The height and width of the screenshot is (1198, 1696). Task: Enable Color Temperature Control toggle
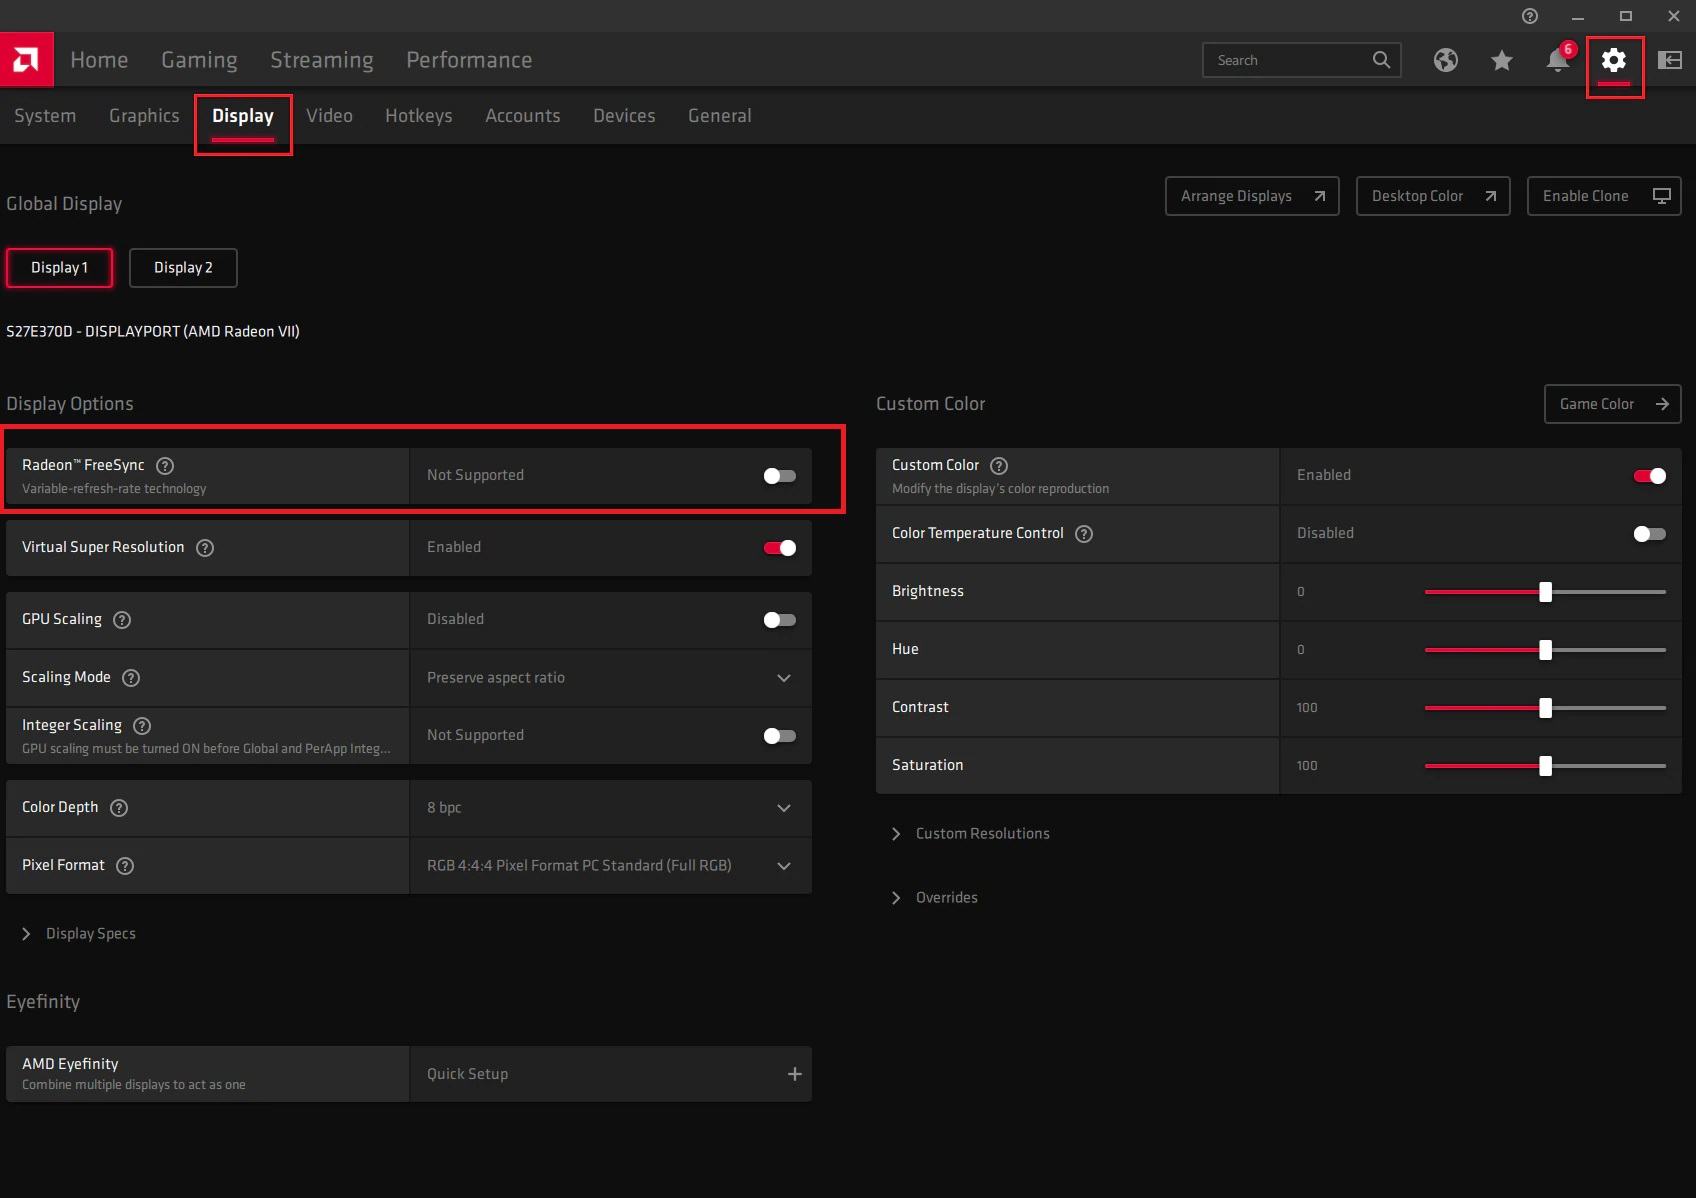point(1650,534)
